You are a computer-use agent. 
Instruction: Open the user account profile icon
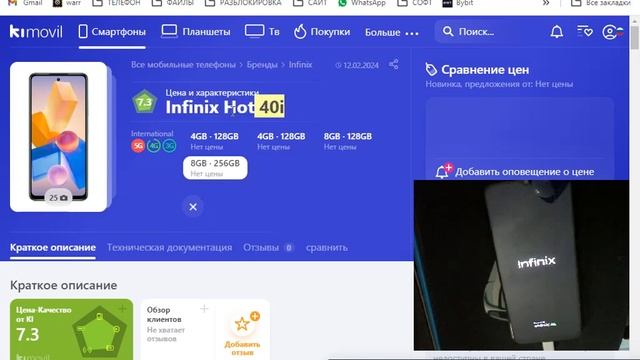[x=612, y=32]
